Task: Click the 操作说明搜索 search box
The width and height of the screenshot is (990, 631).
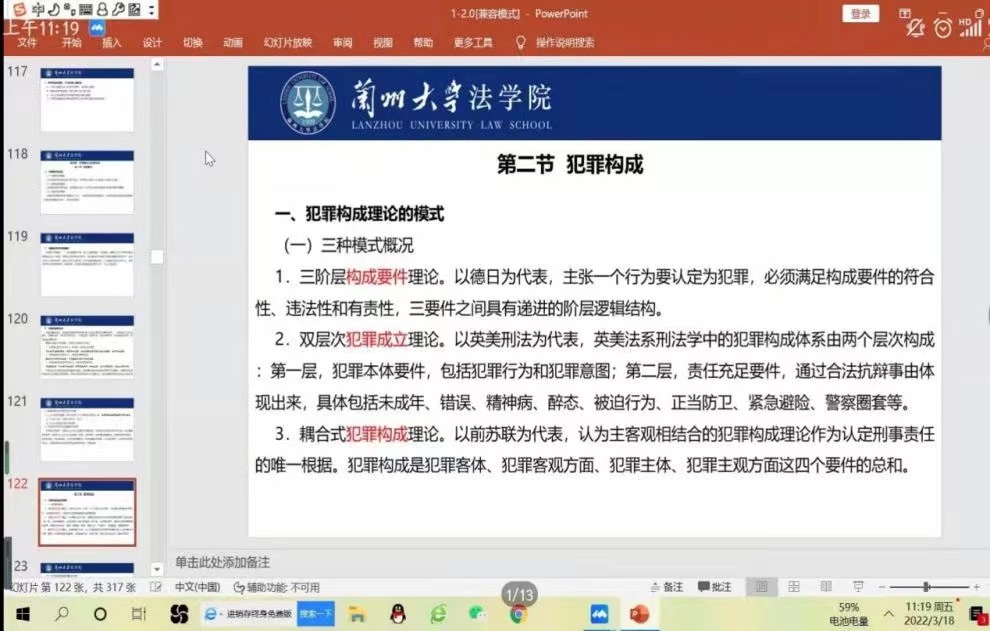Action: (565, 42)
